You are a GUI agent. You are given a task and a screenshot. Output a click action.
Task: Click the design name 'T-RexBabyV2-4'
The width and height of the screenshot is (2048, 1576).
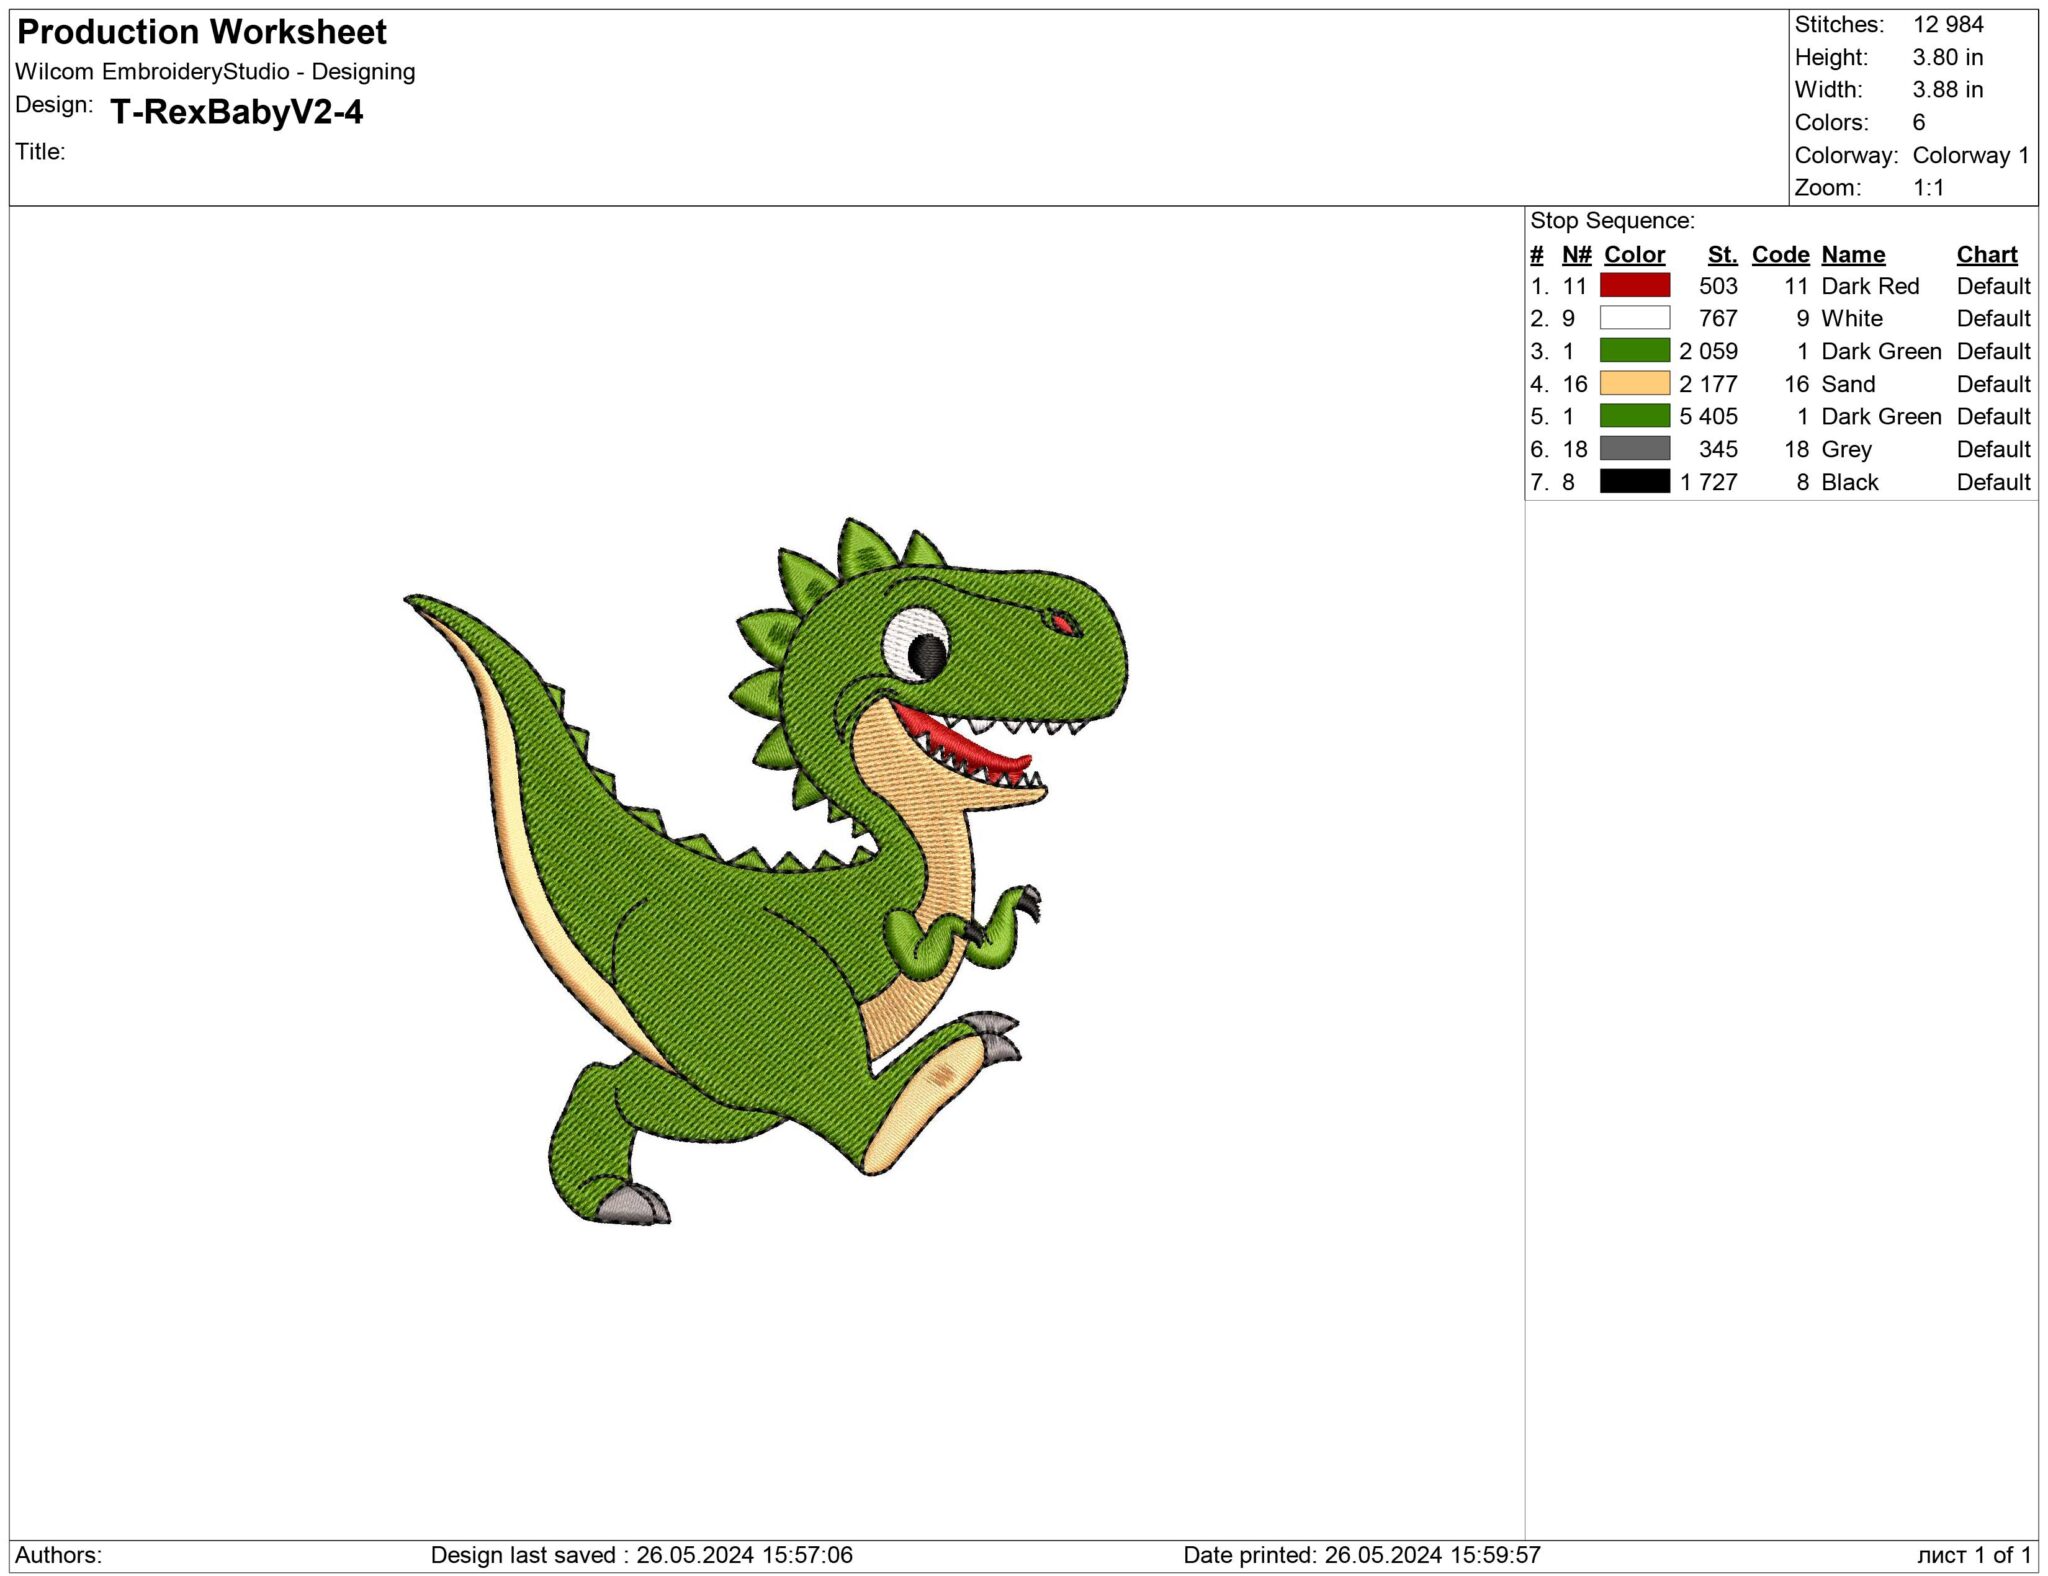(x=237, y=111)
